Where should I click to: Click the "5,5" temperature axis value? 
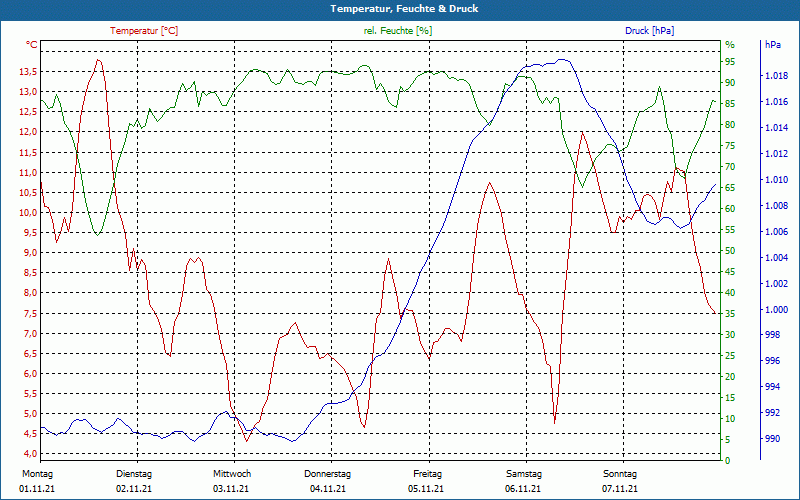30,394
